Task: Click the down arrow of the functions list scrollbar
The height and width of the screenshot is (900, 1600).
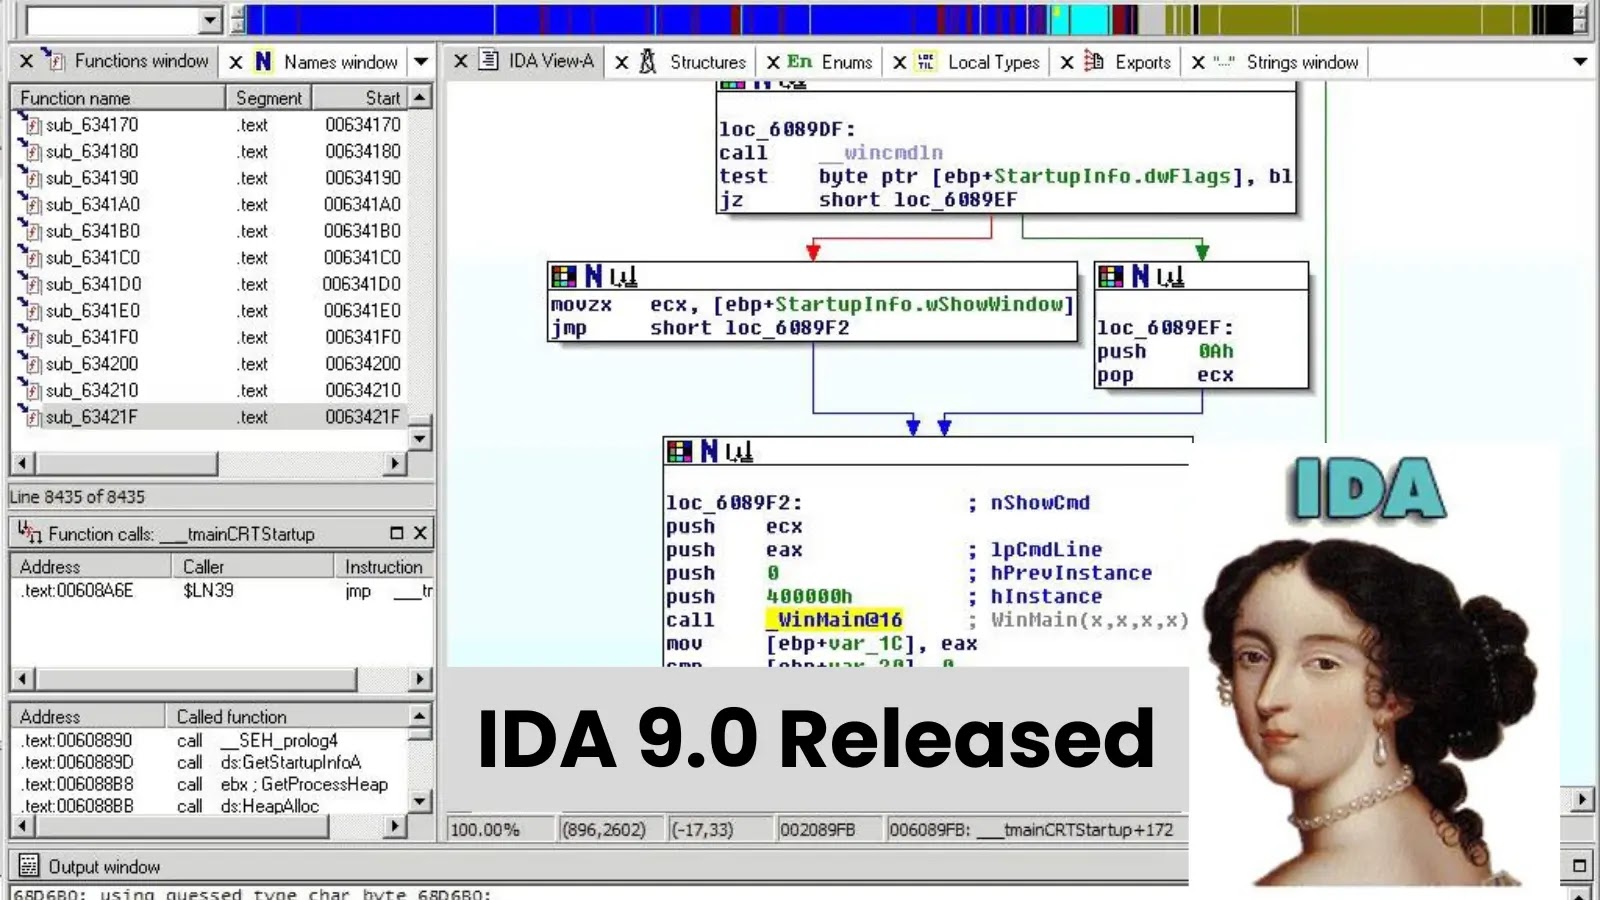Action: click(420, 438)
